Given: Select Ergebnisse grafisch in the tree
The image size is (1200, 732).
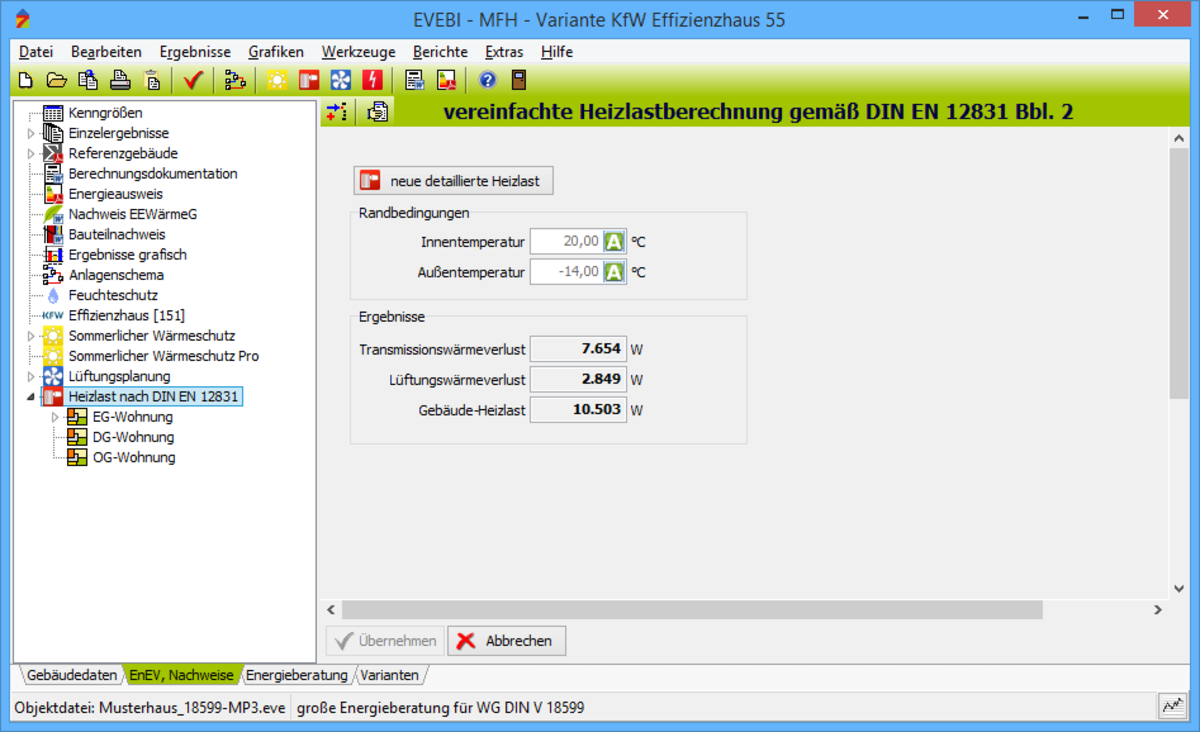Looking at the screenshot, I should tap(128, 255).
